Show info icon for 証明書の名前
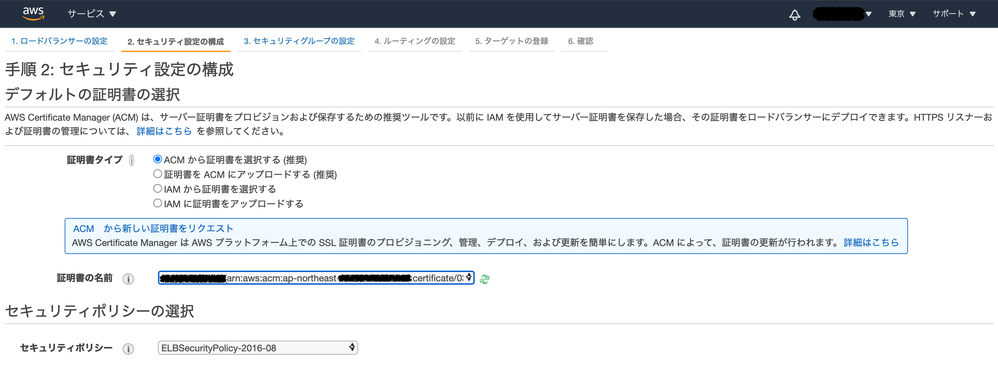 [x=128, y=279]
